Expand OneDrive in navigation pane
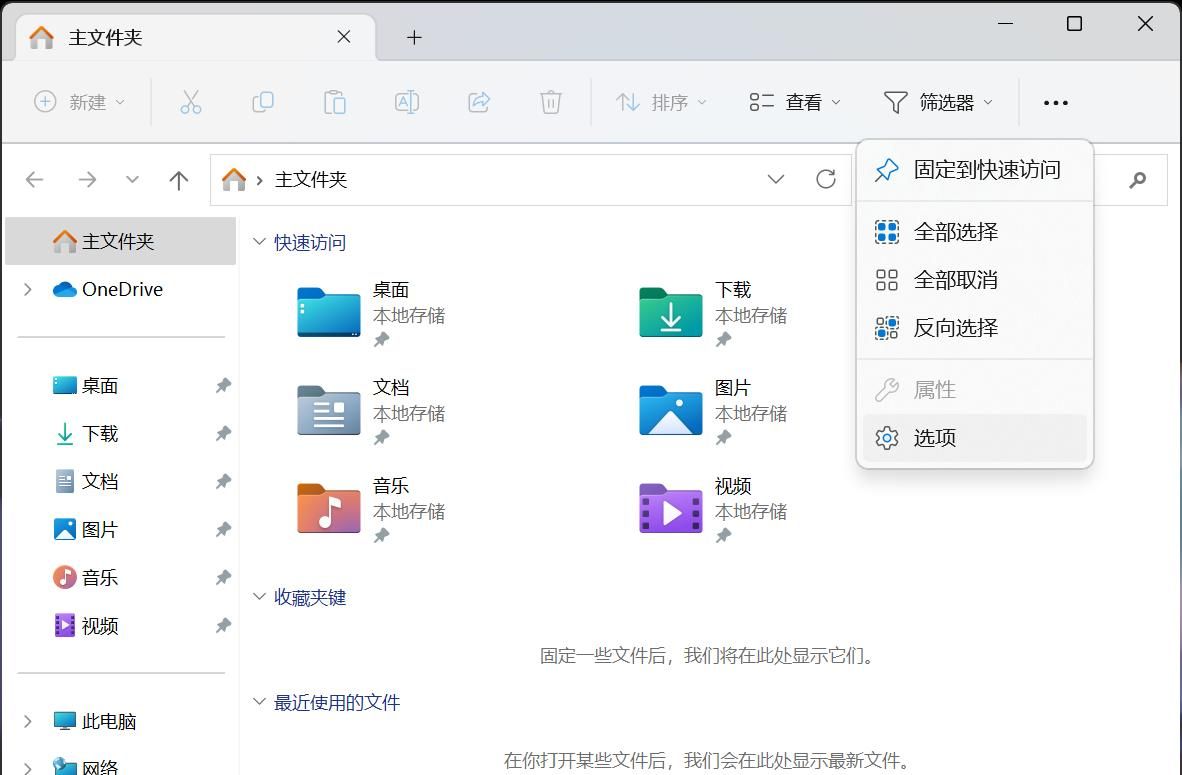 [28, 289]
